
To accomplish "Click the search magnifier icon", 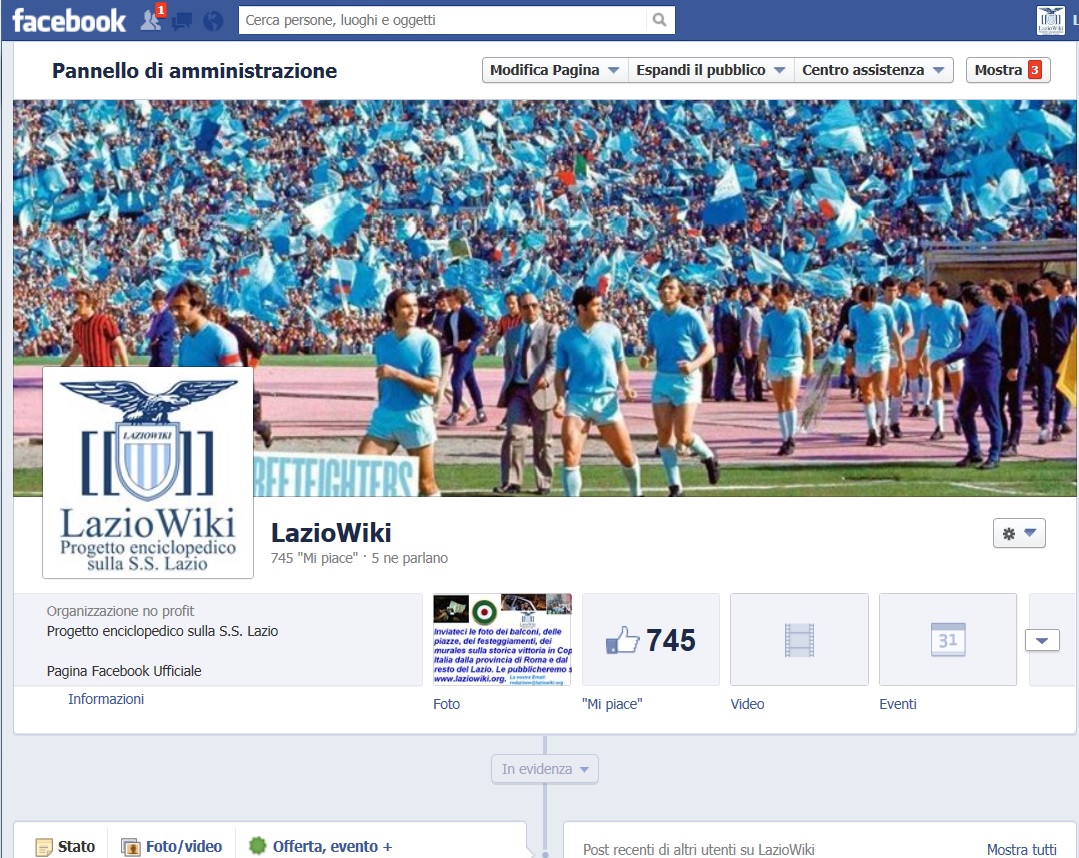I will (659, 20).
